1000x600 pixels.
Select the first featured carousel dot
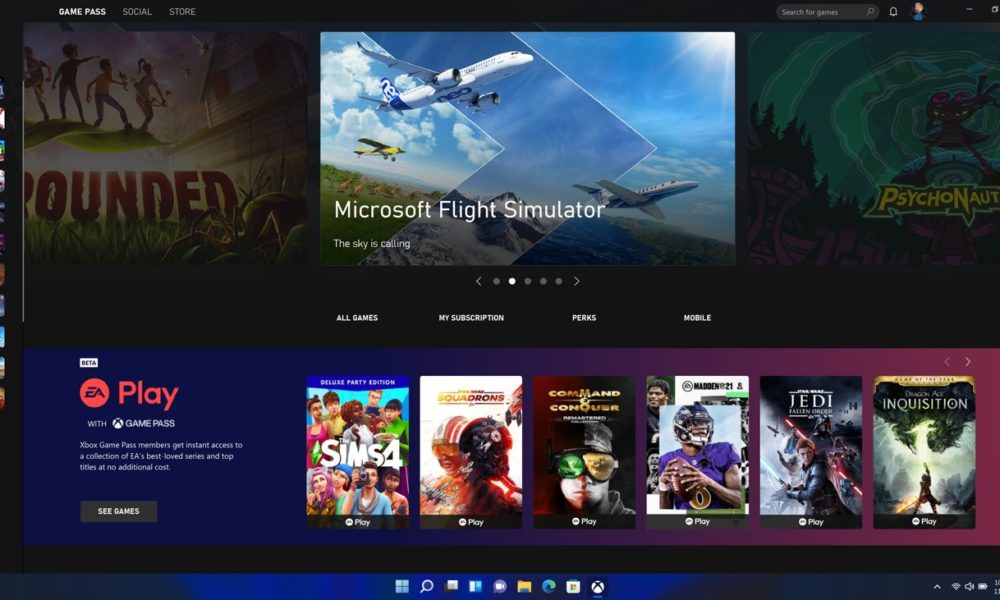(x=496, y=281)
